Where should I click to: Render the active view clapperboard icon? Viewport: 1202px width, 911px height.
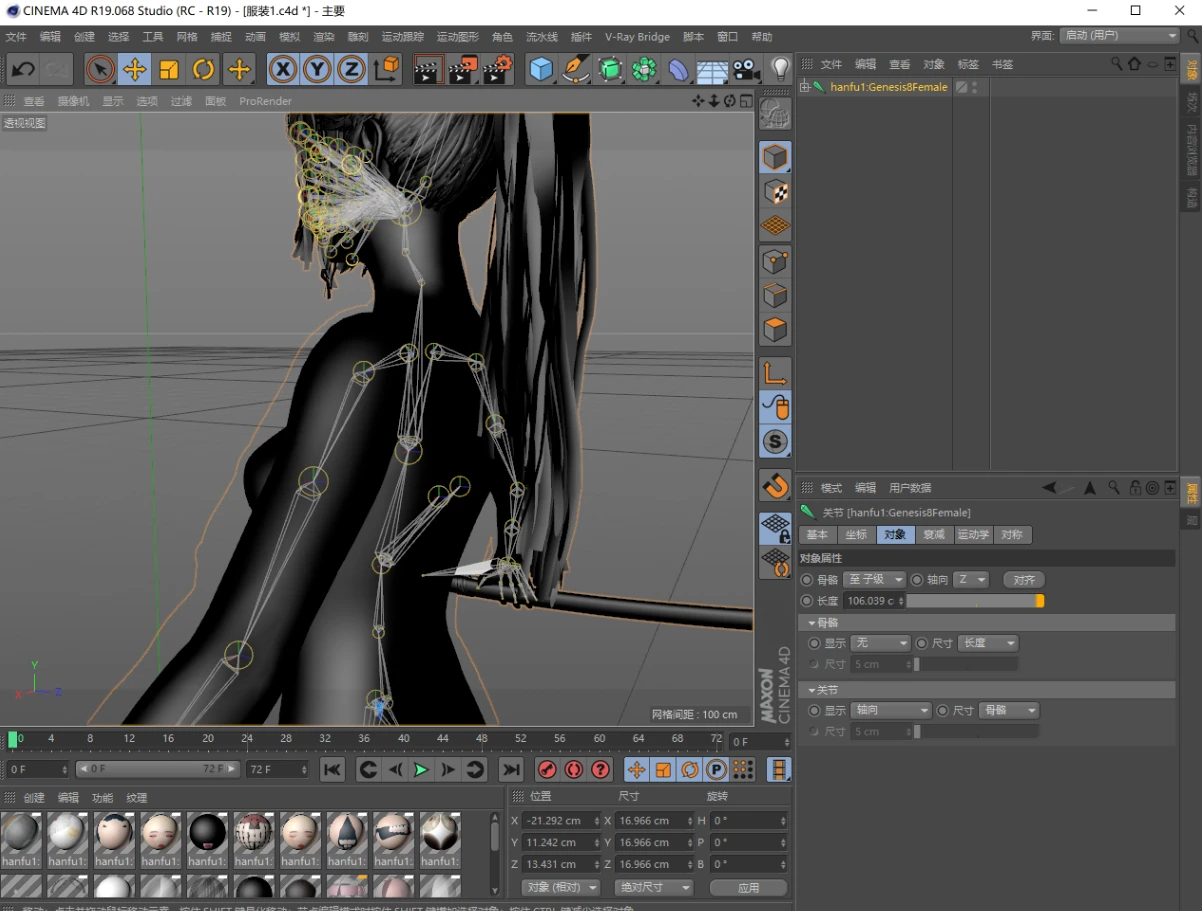pyautogui.click(x=429, y=69)
